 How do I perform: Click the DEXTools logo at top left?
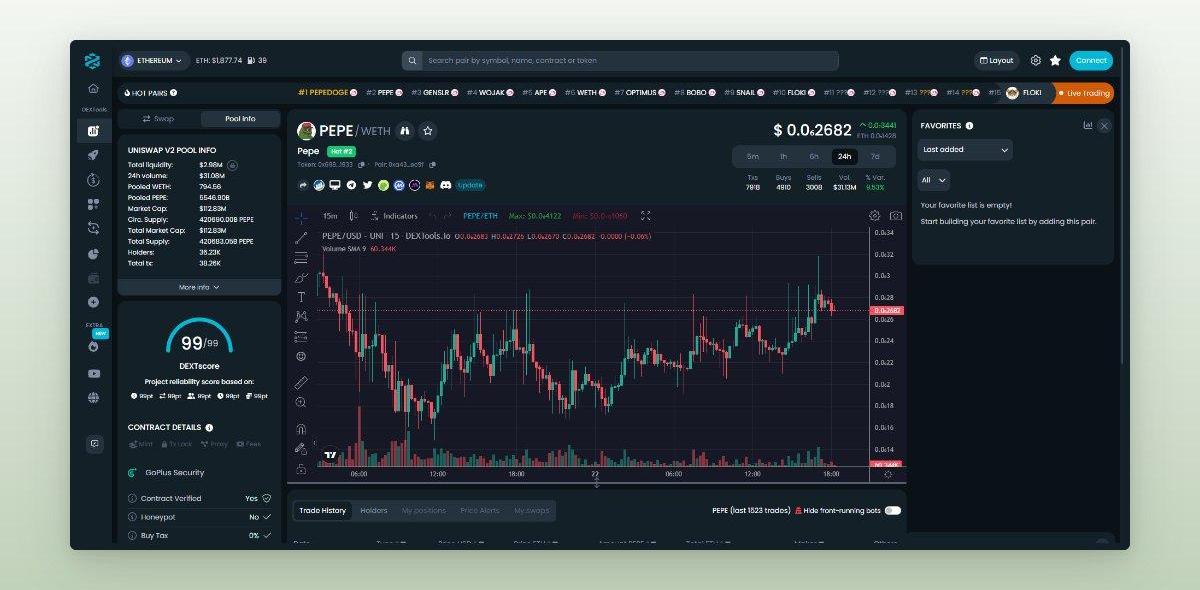coord(93,61)
